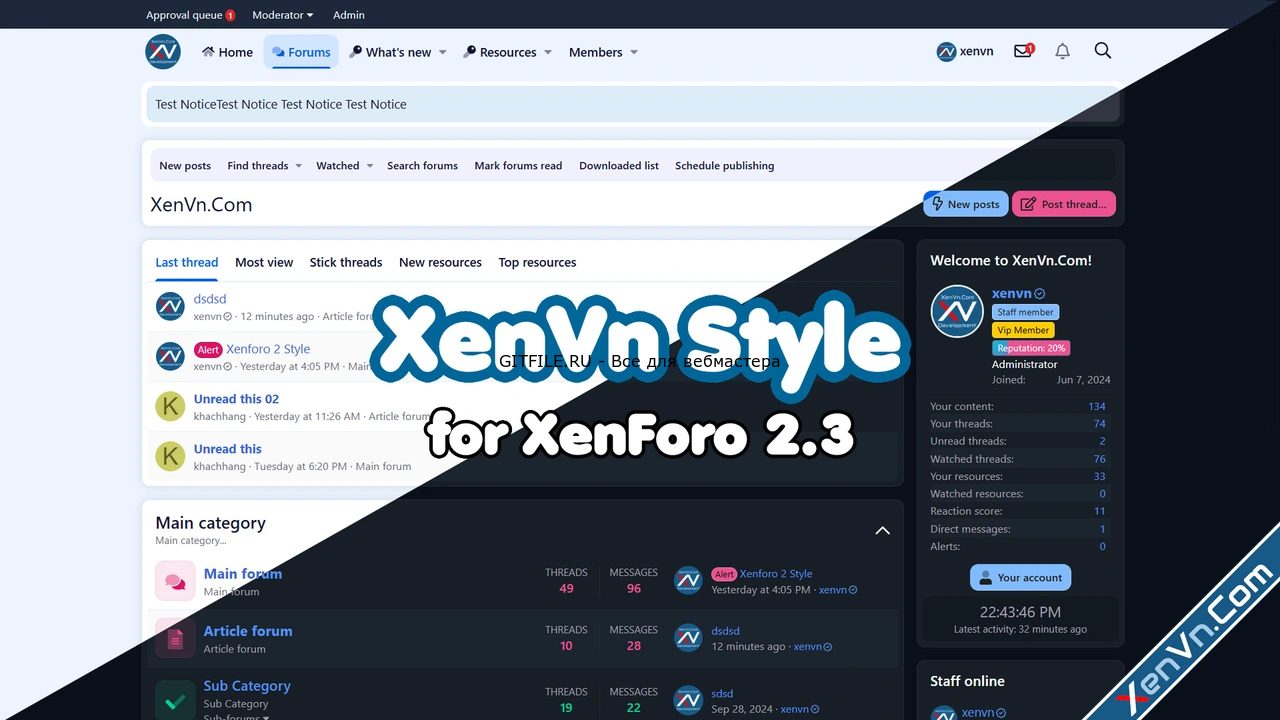1280x720 pixels.
Task: Open the Sub Category forum link
Action: tap(247, 686)
